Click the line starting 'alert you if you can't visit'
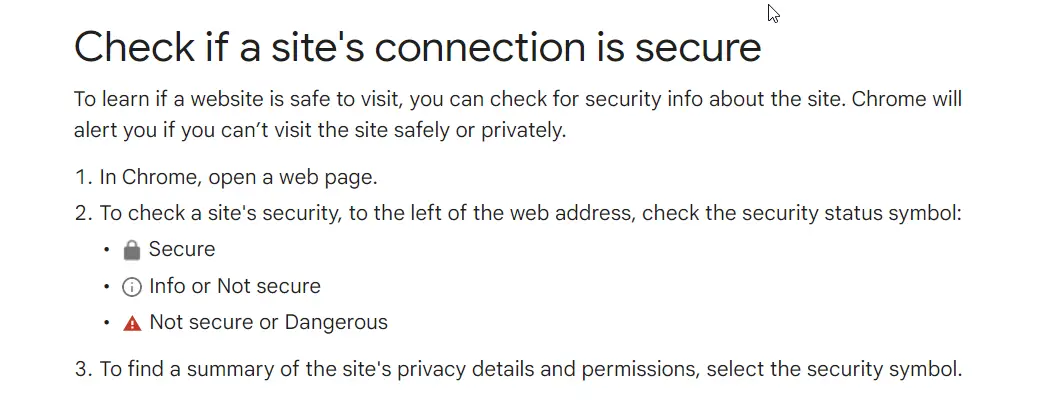This screenshot has height=411, width=1046. click(320, 130)
